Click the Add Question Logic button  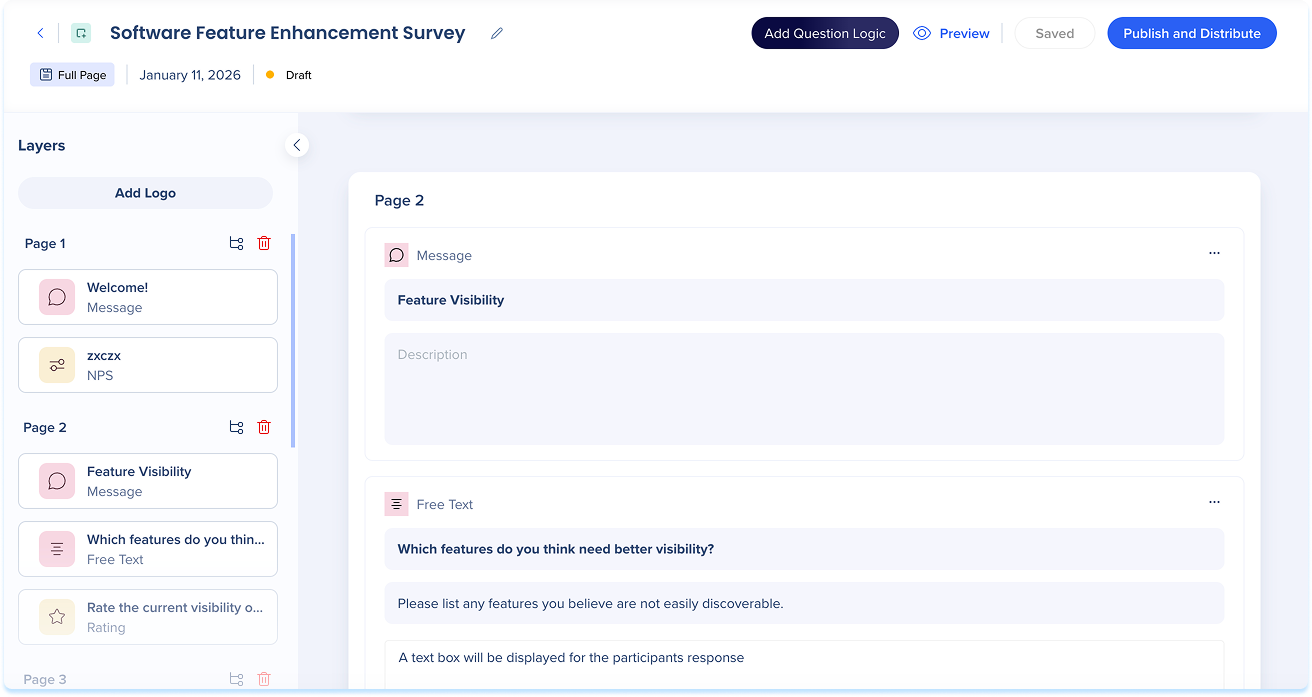[824, 33]
